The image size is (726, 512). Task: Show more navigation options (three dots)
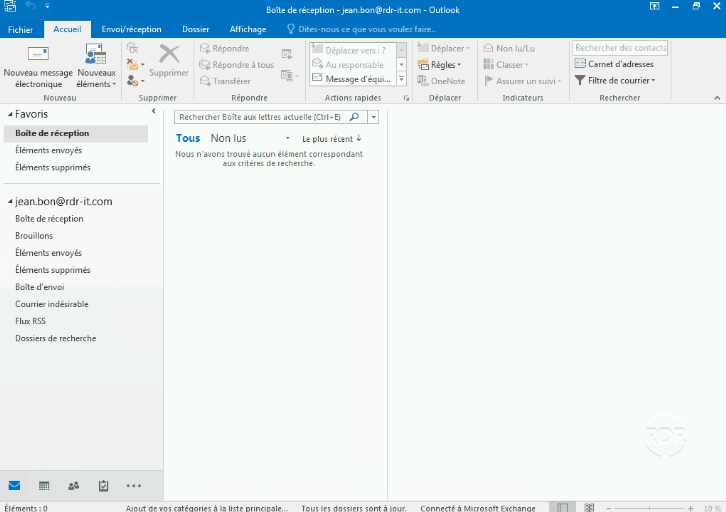click(133, 486)
